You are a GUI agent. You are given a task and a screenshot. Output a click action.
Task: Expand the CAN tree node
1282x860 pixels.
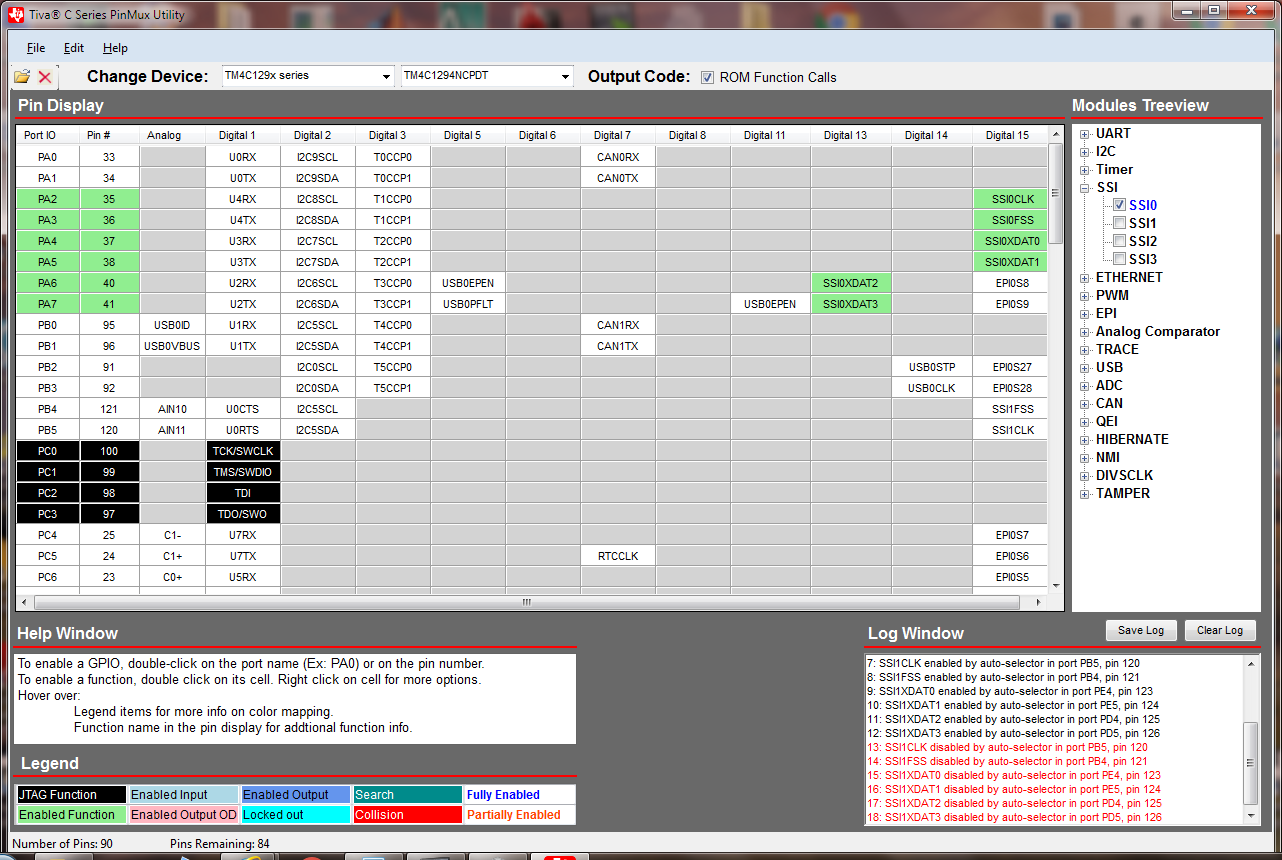[x=1085, y=403]
